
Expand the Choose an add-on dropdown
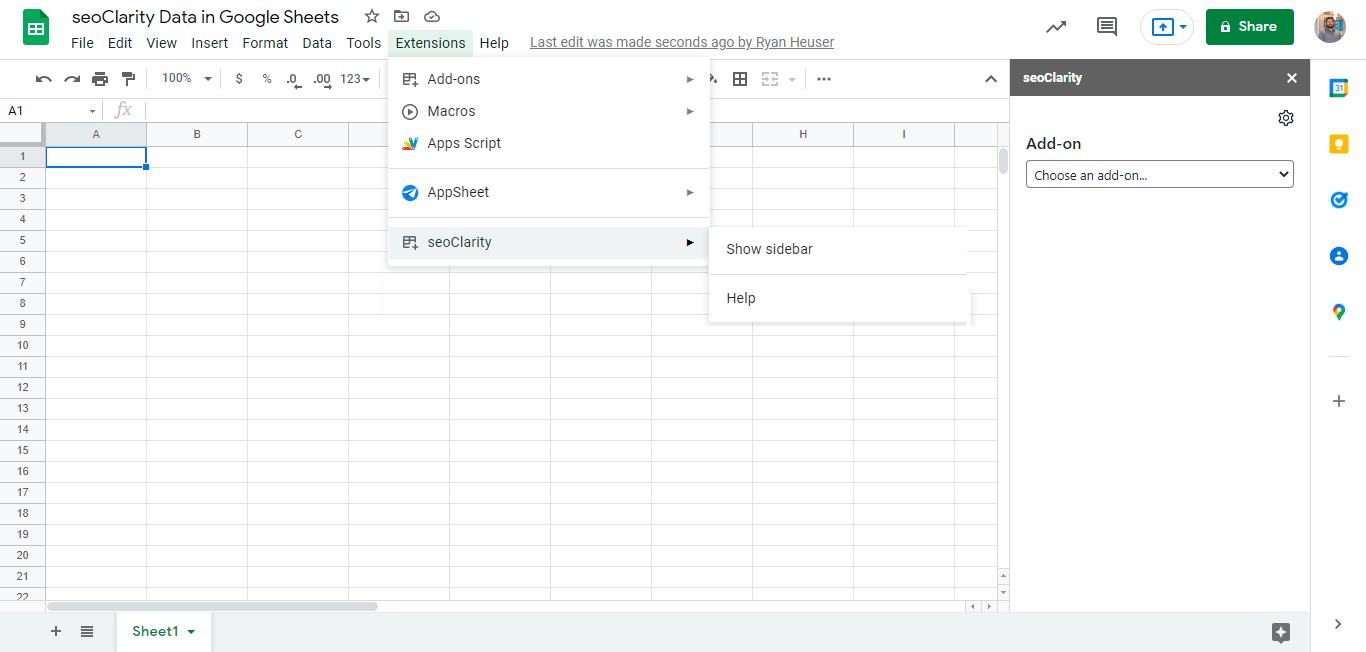pyautogui.click(x=1160, y=175)
